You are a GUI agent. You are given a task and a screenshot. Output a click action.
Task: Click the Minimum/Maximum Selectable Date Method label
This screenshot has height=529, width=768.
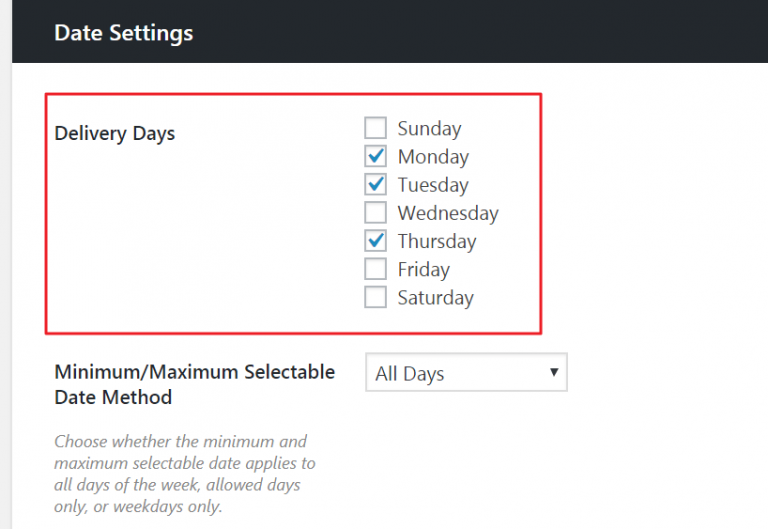coord(194,384)
